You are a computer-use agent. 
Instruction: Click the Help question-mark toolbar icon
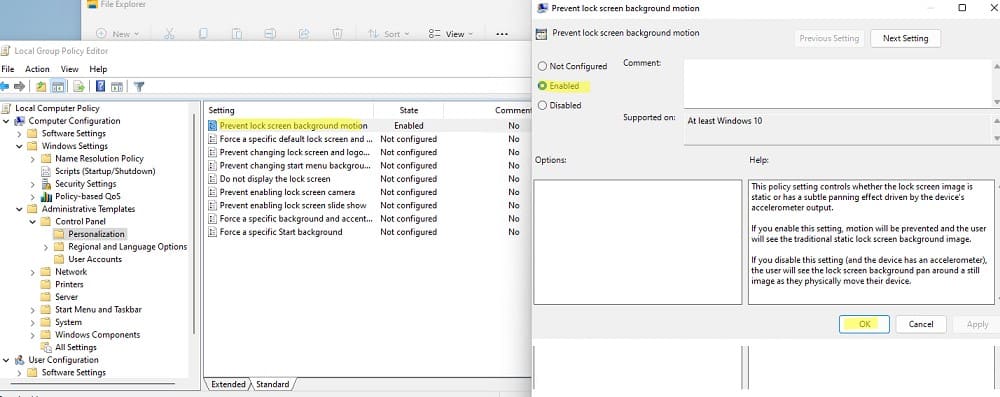coord(100,86)
